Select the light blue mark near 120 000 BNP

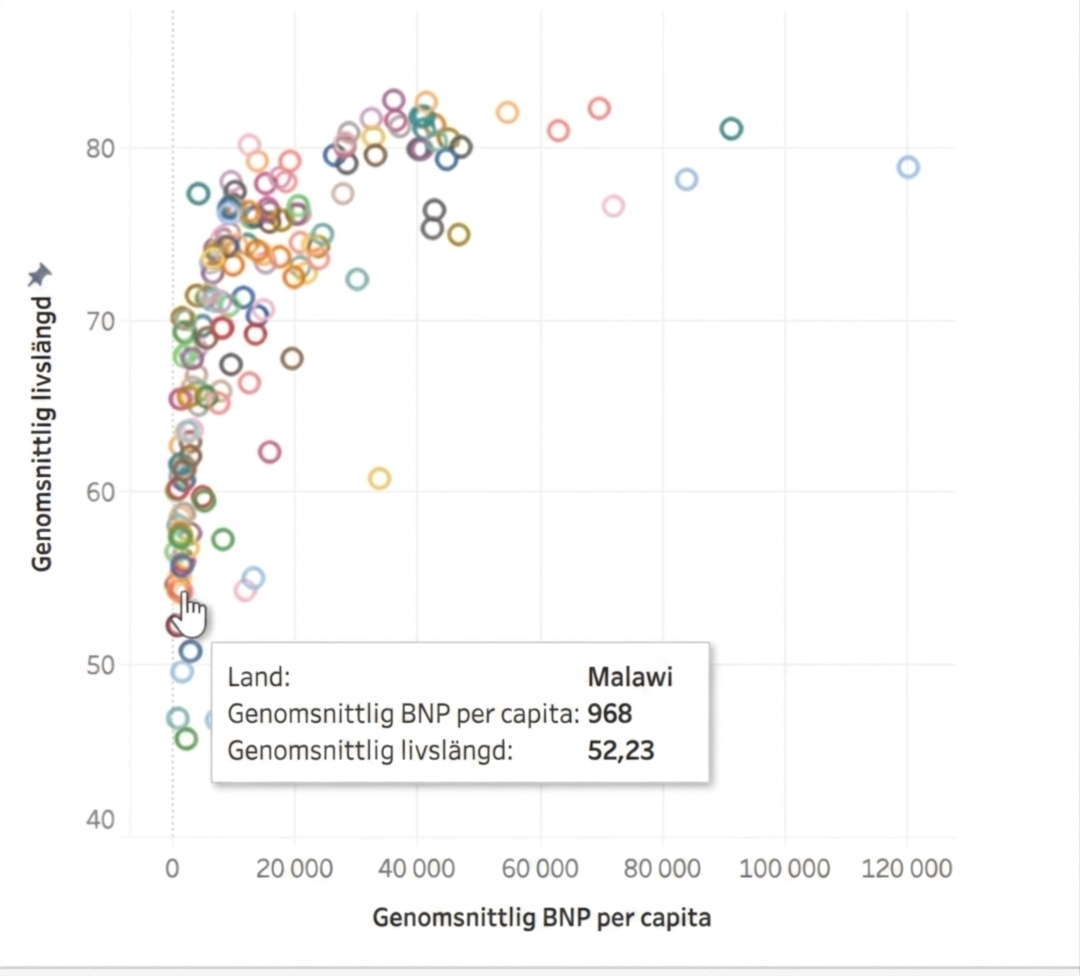click(x=908, y=167)
